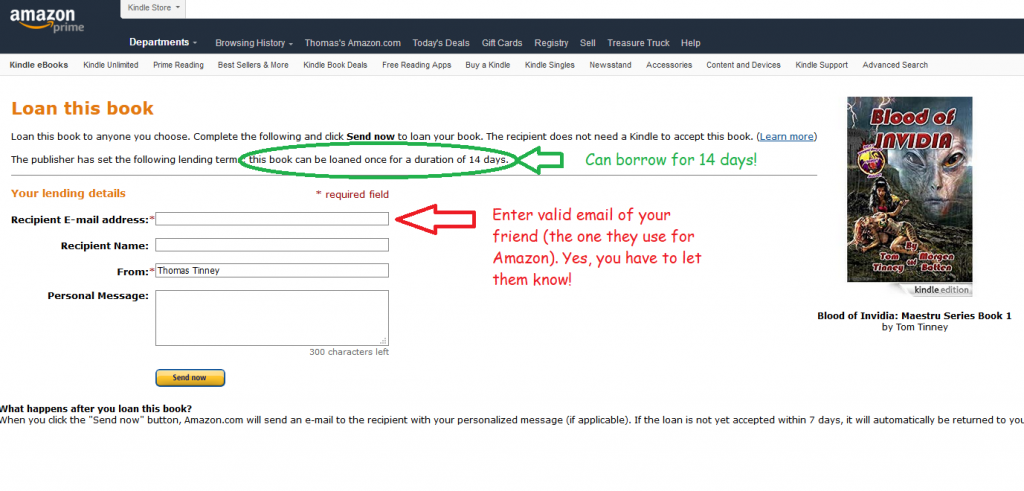1024x491 pixels.
Task: Open Buy a Kindle
Action: [488, 65]
